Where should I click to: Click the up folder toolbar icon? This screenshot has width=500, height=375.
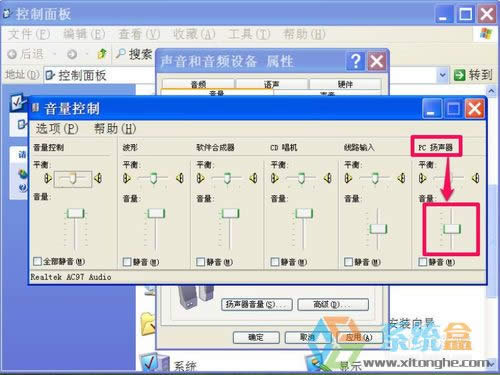pyautogui.click(x=102, y=53)
